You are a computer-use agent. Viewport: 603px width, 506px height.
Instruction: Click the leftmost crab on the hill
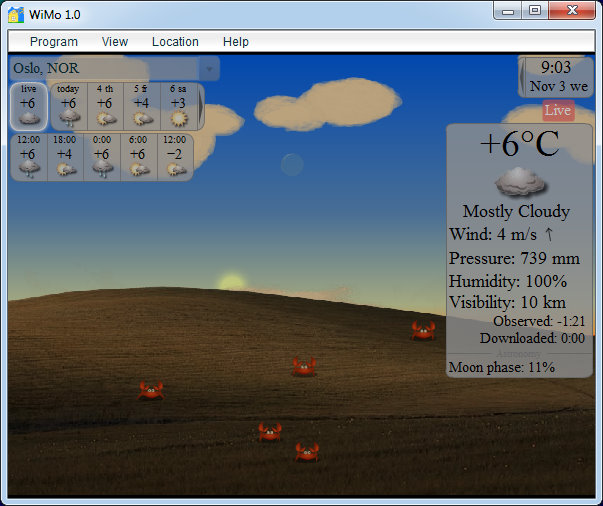(151, 390)
